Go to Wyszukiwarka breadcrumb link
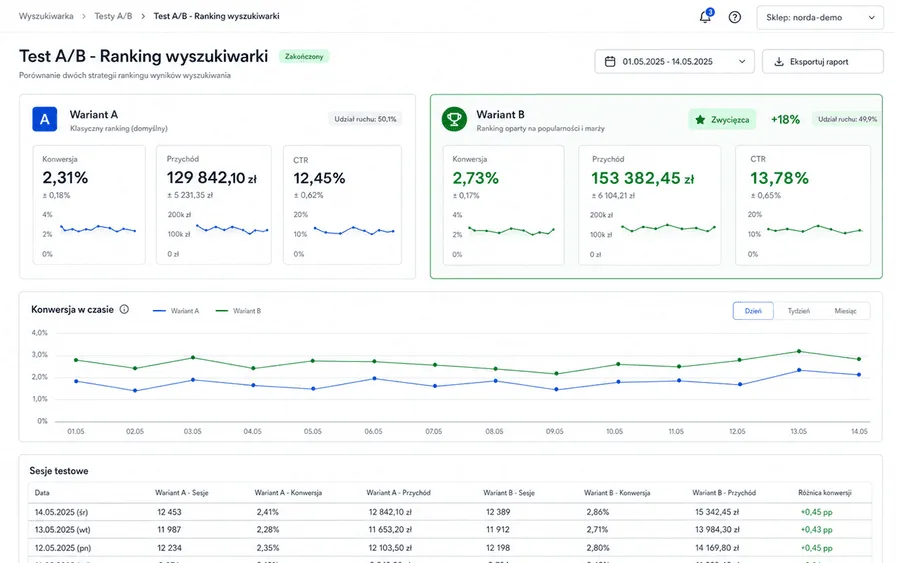900x563 pixels. 46,16
